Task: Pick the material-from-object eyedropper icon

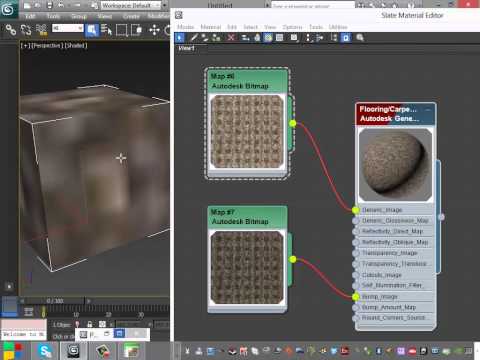Action: coord(194,38)
